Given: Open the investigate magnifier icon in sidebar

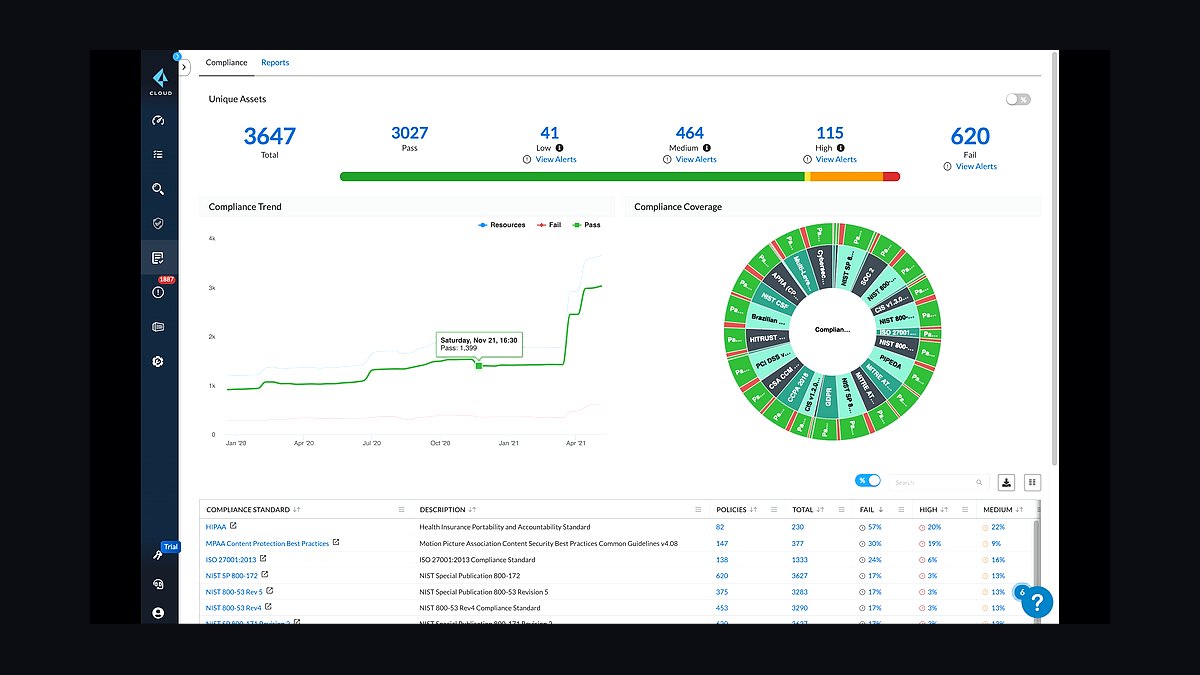Looking at the screenshot, I should tap(158, 189).
